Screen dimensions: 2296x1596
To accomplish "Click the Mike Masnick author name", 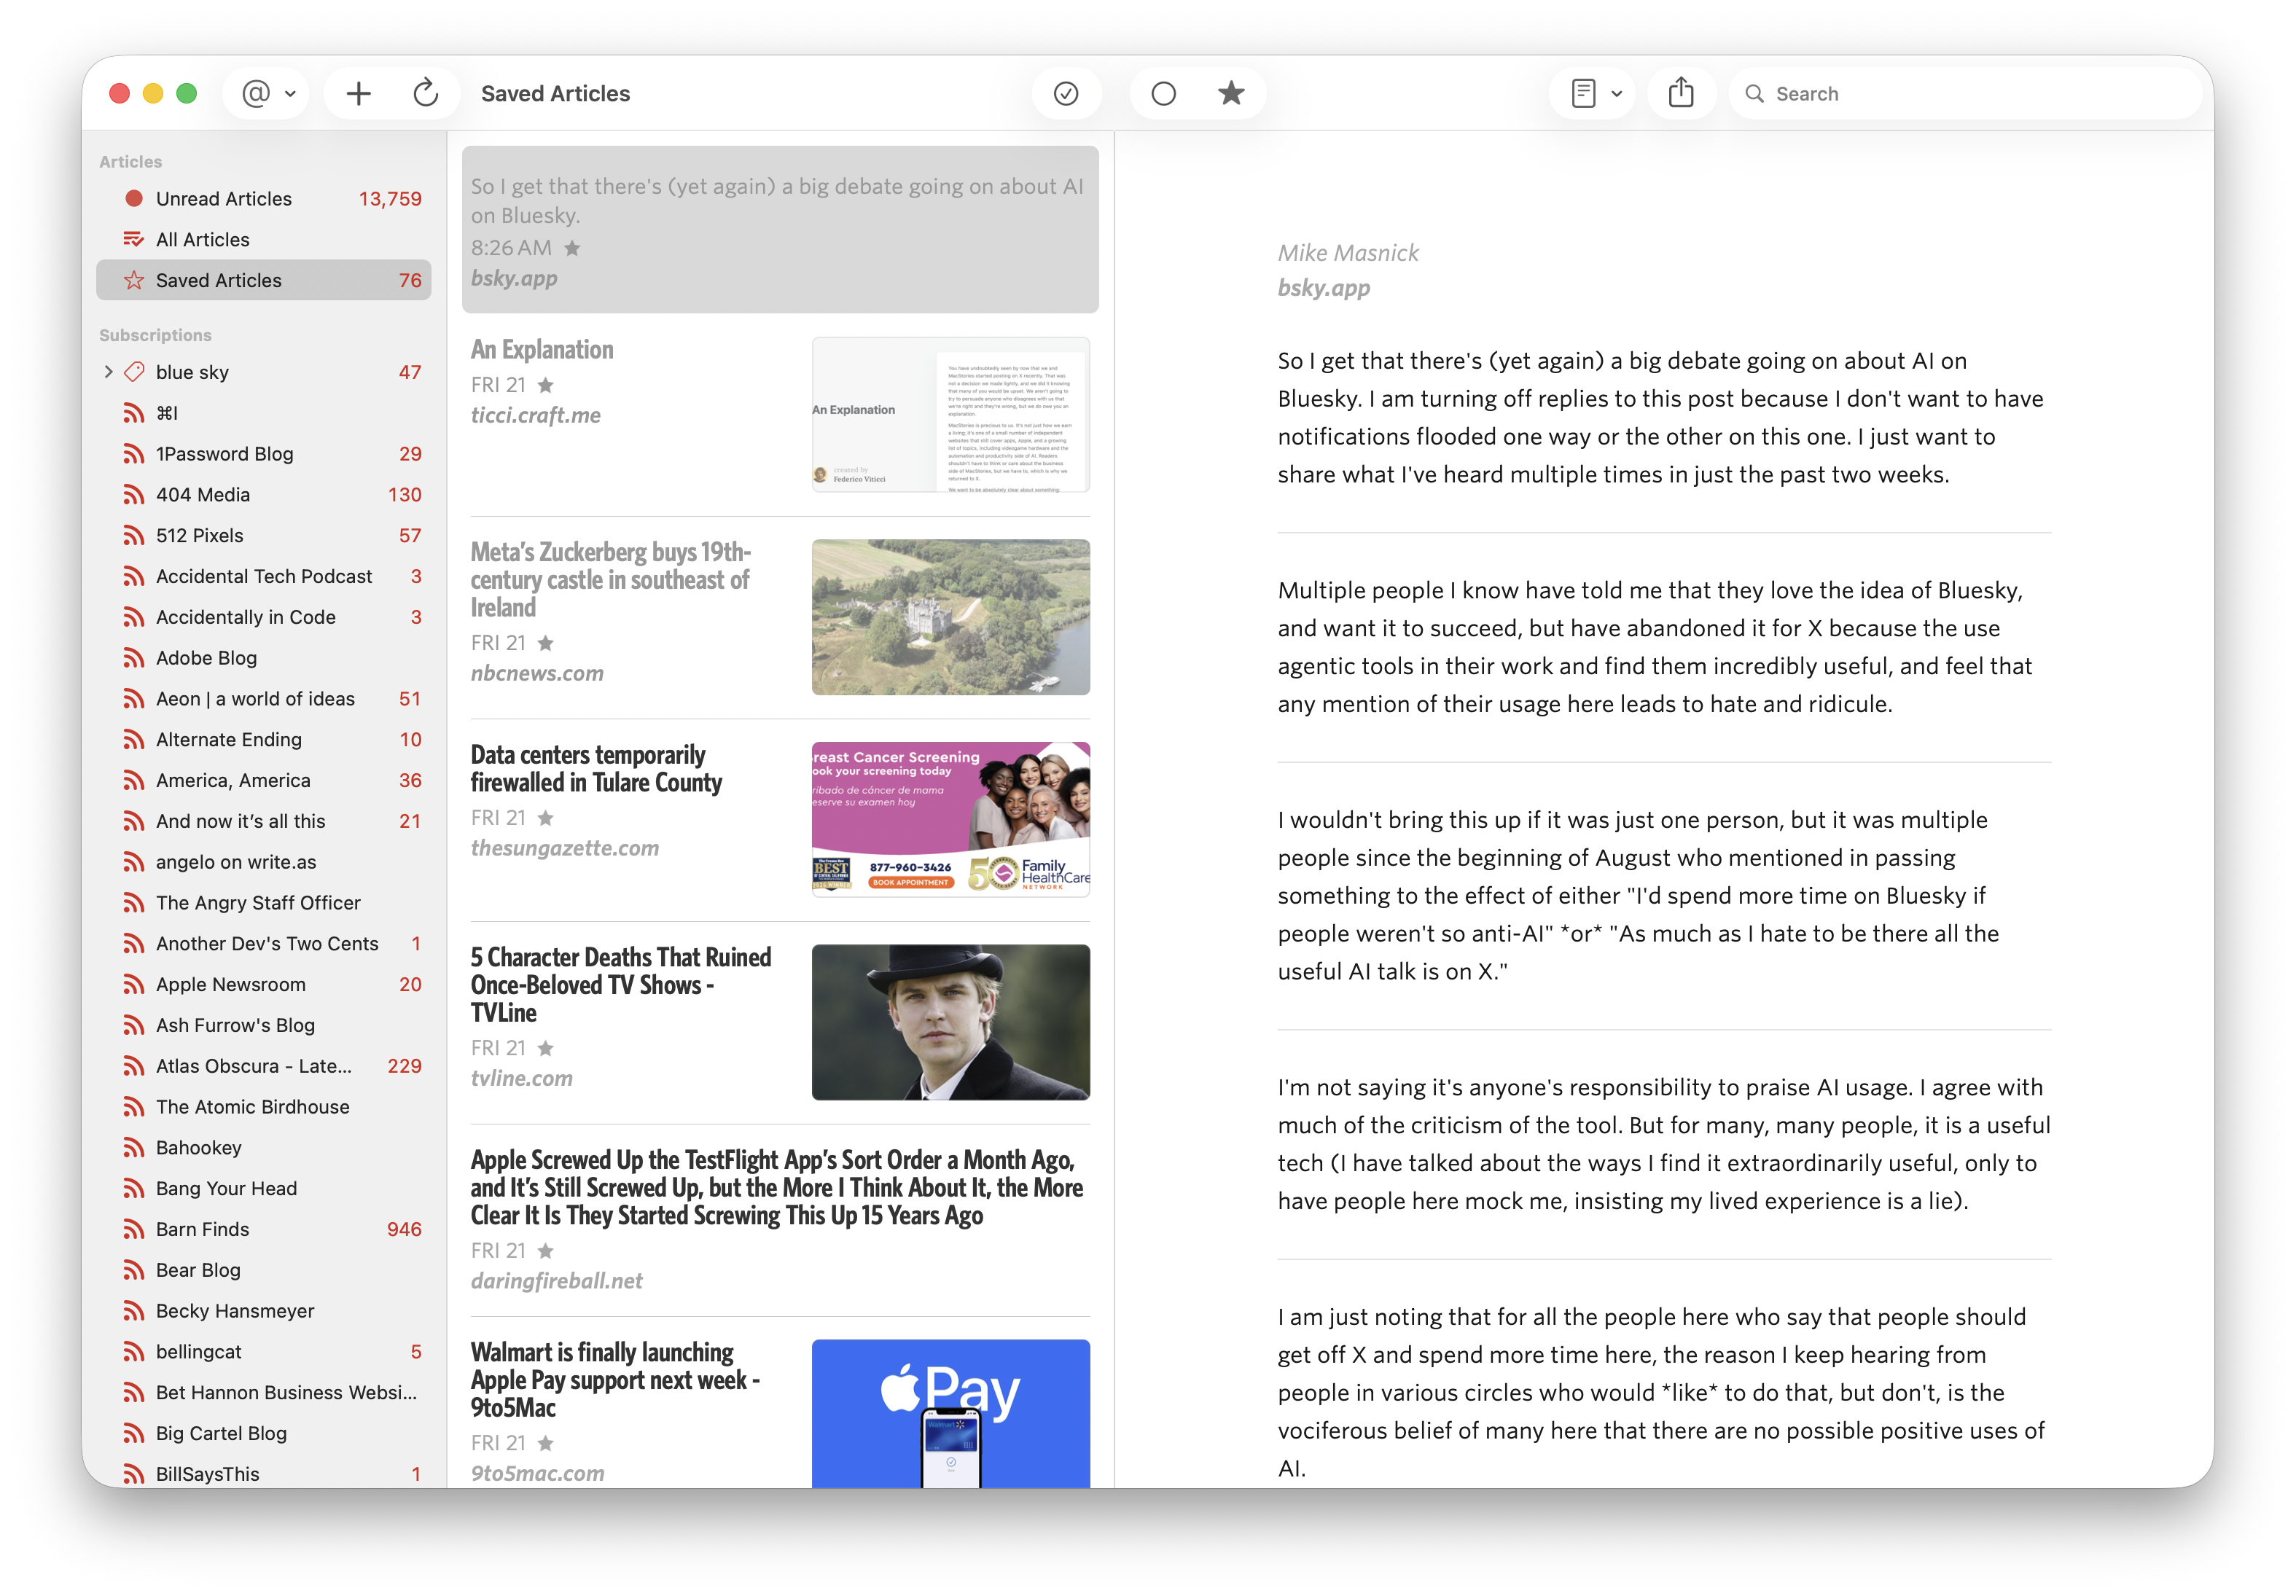I will tap(1348, 253).
